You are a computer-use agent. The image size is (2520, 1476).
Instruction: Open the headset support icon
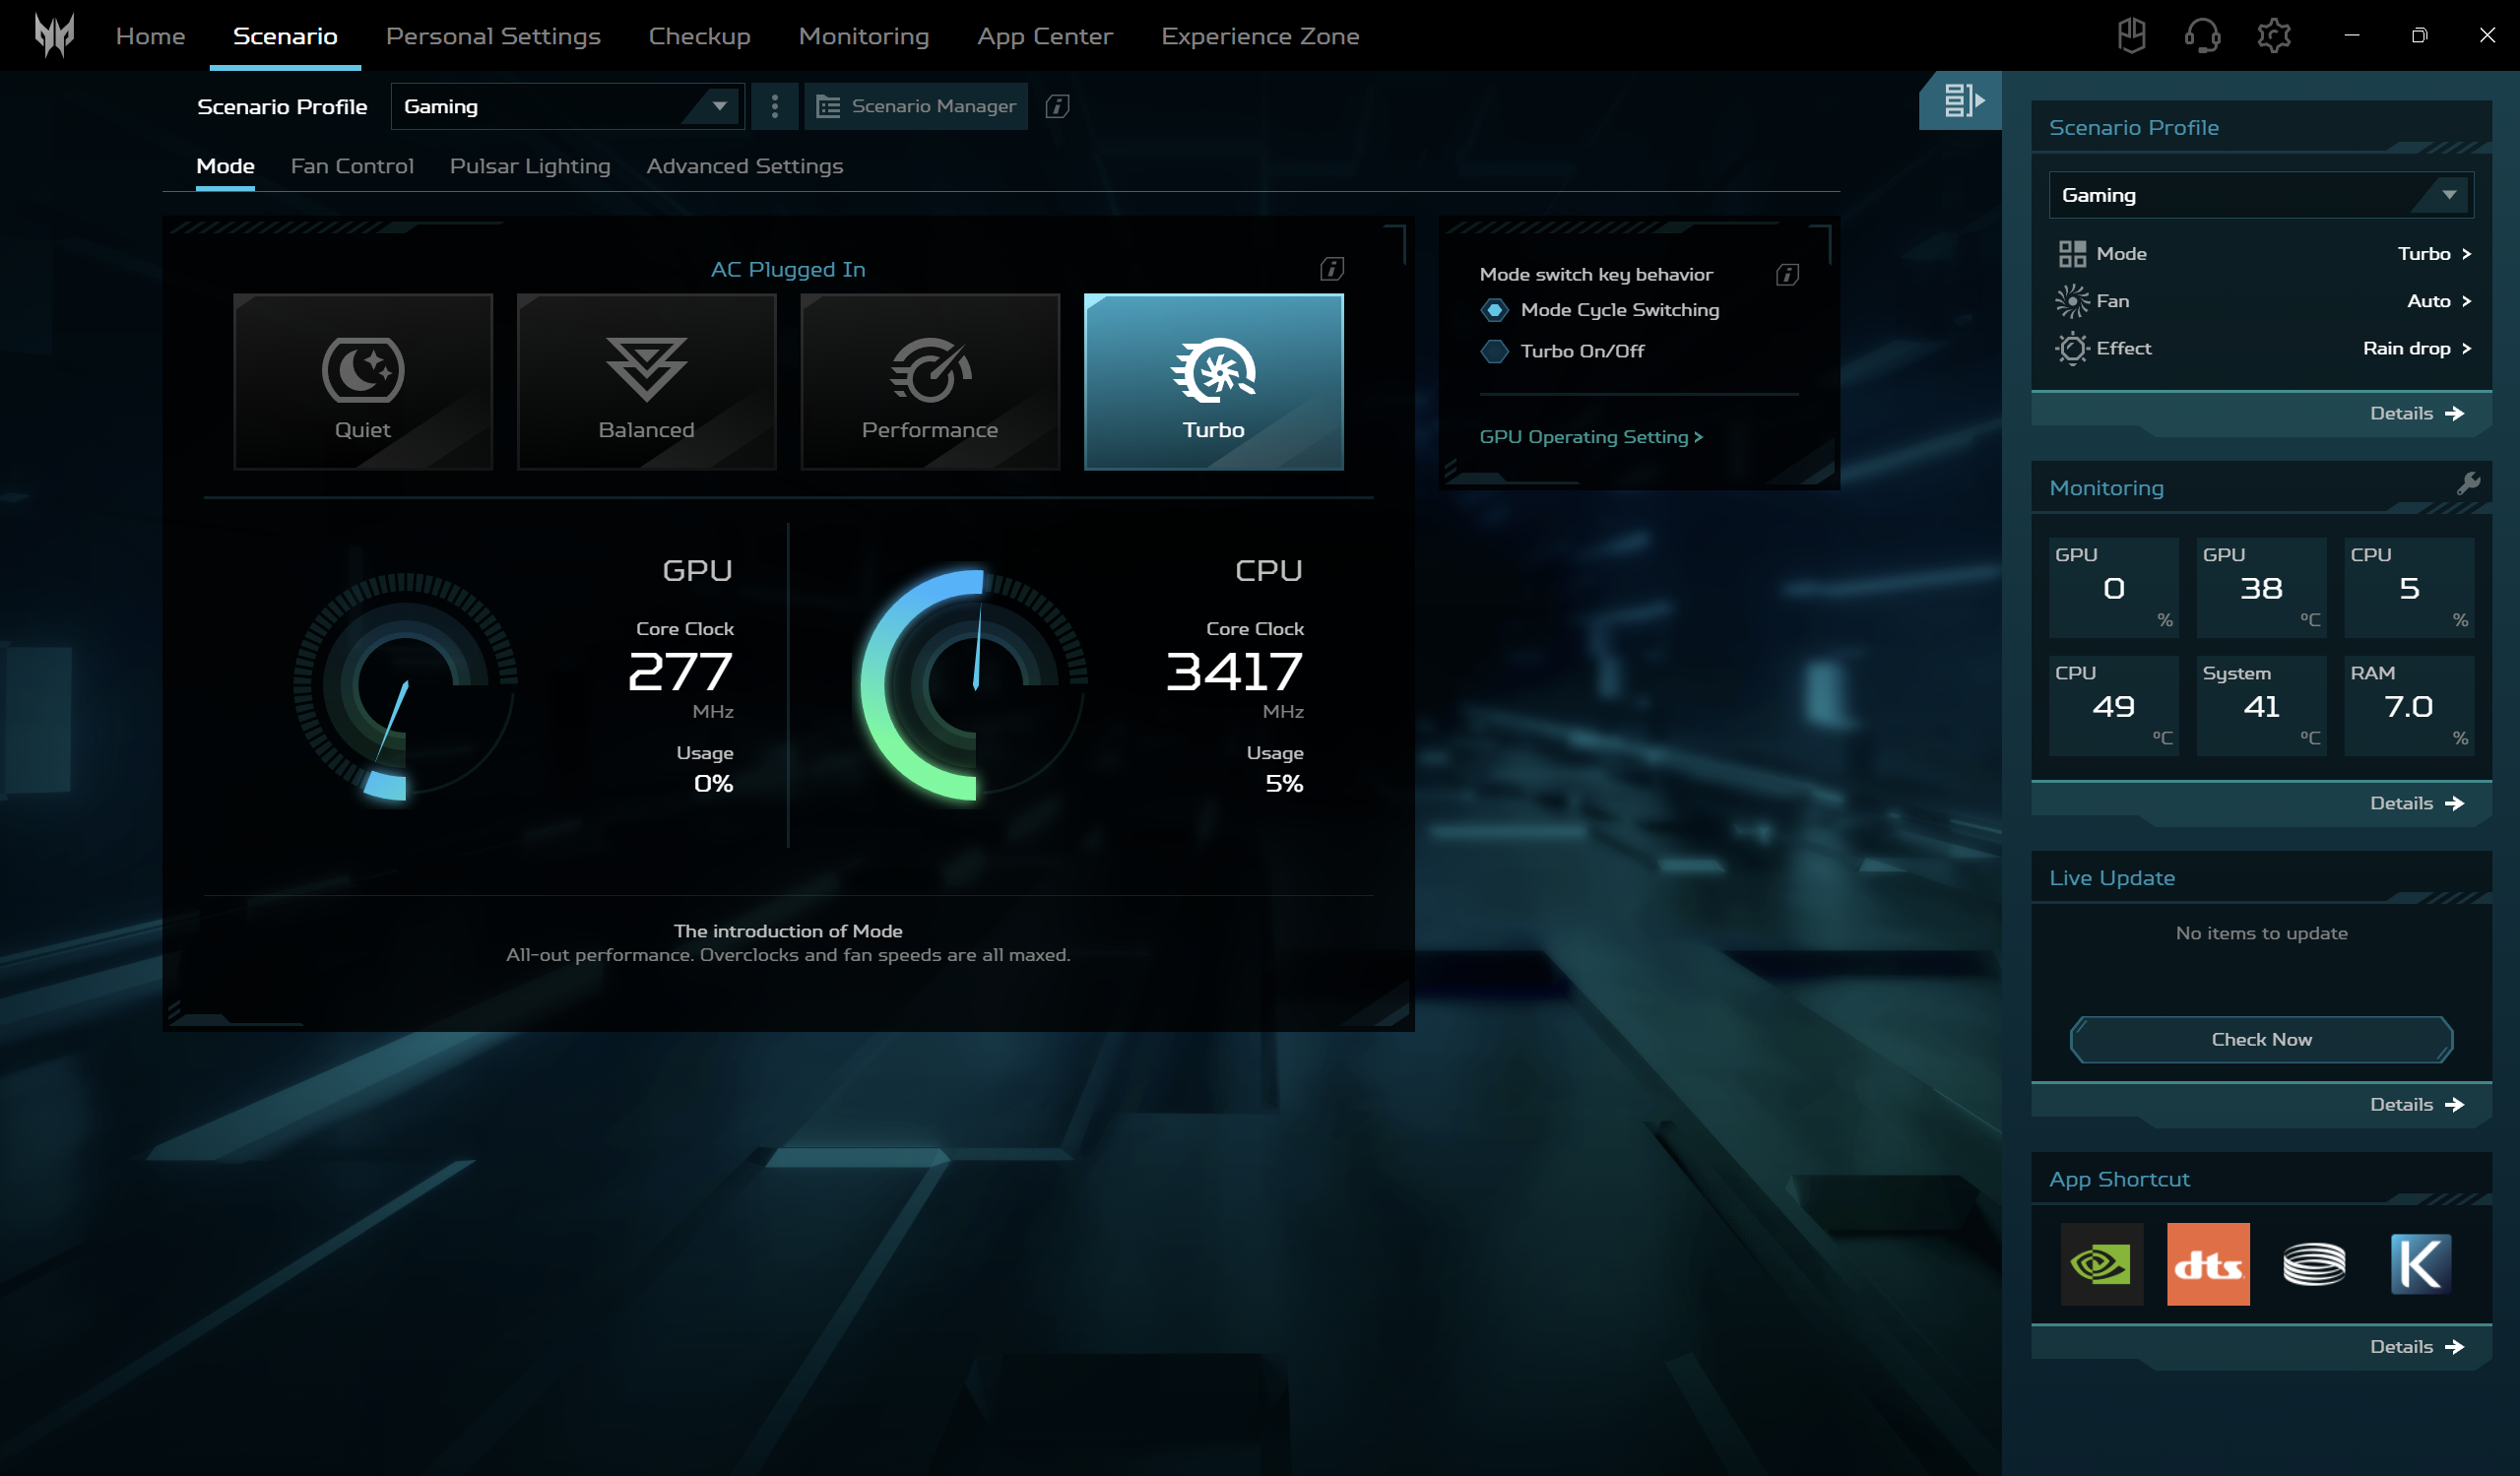pos(2202,35)
